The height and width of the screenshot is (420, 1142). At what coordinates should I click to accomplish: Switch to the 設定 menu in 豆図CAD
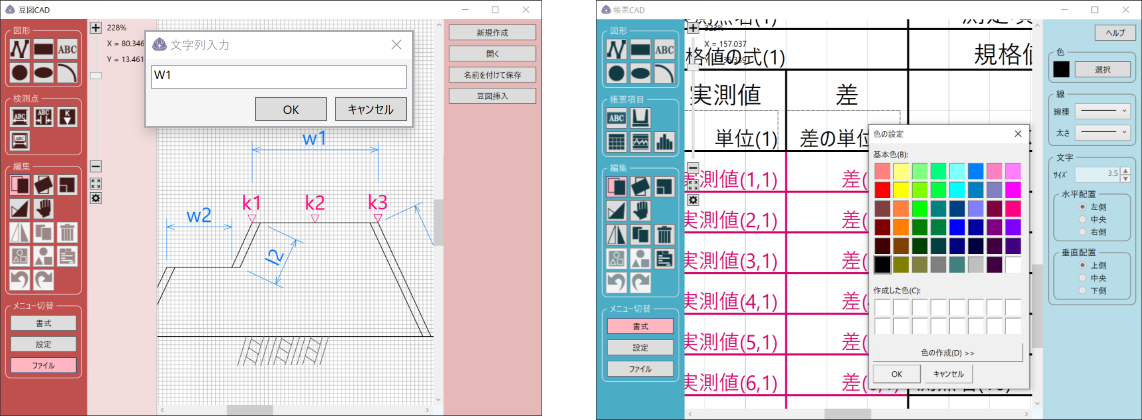pyautogui.click(x=44, y=344)
